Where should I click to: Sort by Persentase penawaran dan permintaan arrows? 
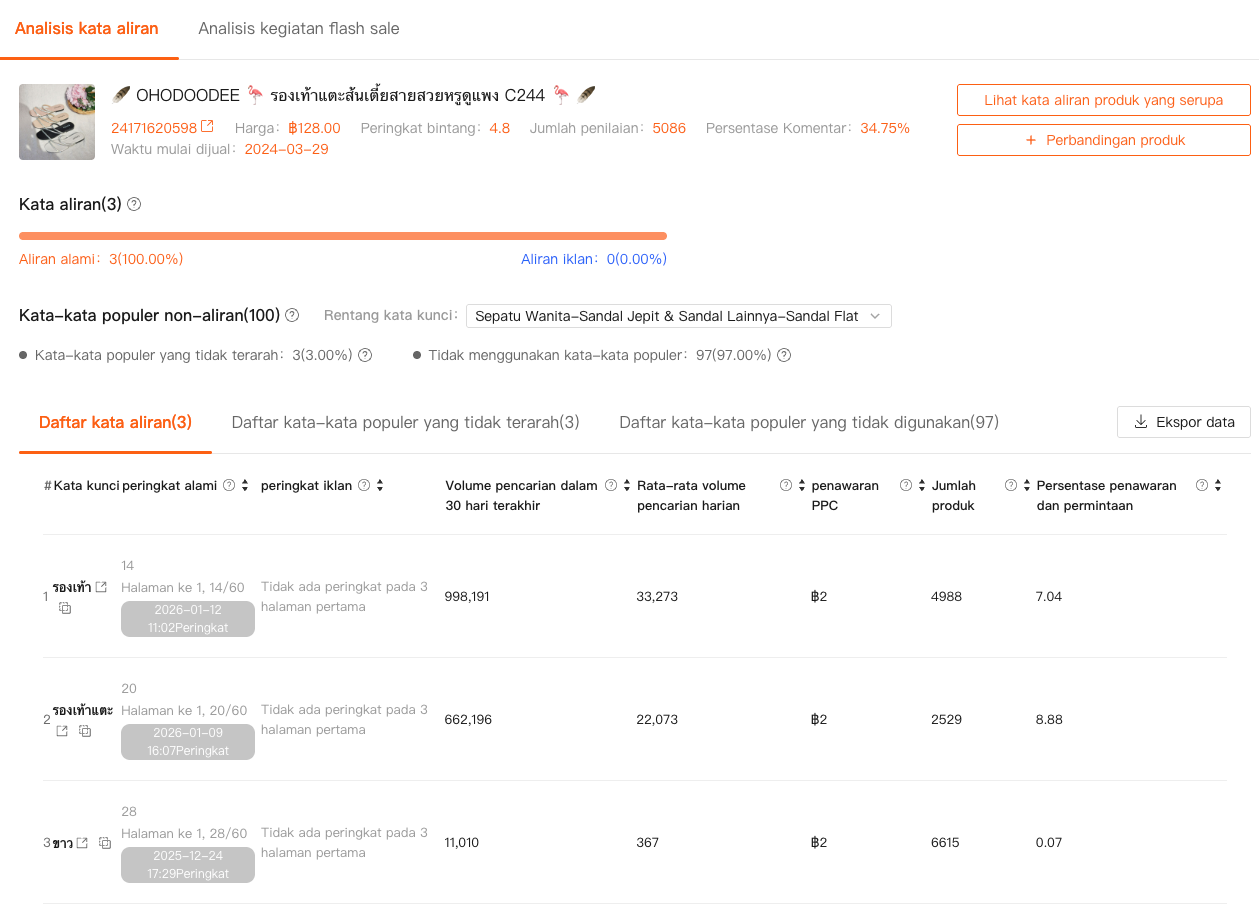(1218, 486)
